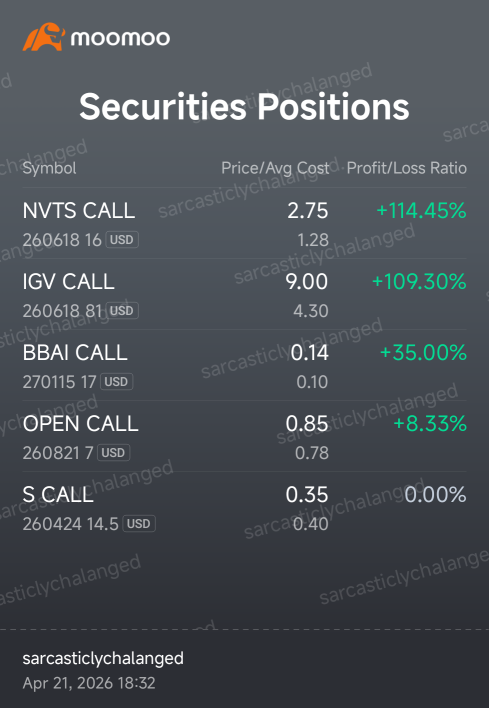Click the USD badge beside 260821 7
The width and height of the screenshot is (489, 708).
pyautogui.click(x=113, y=452)
